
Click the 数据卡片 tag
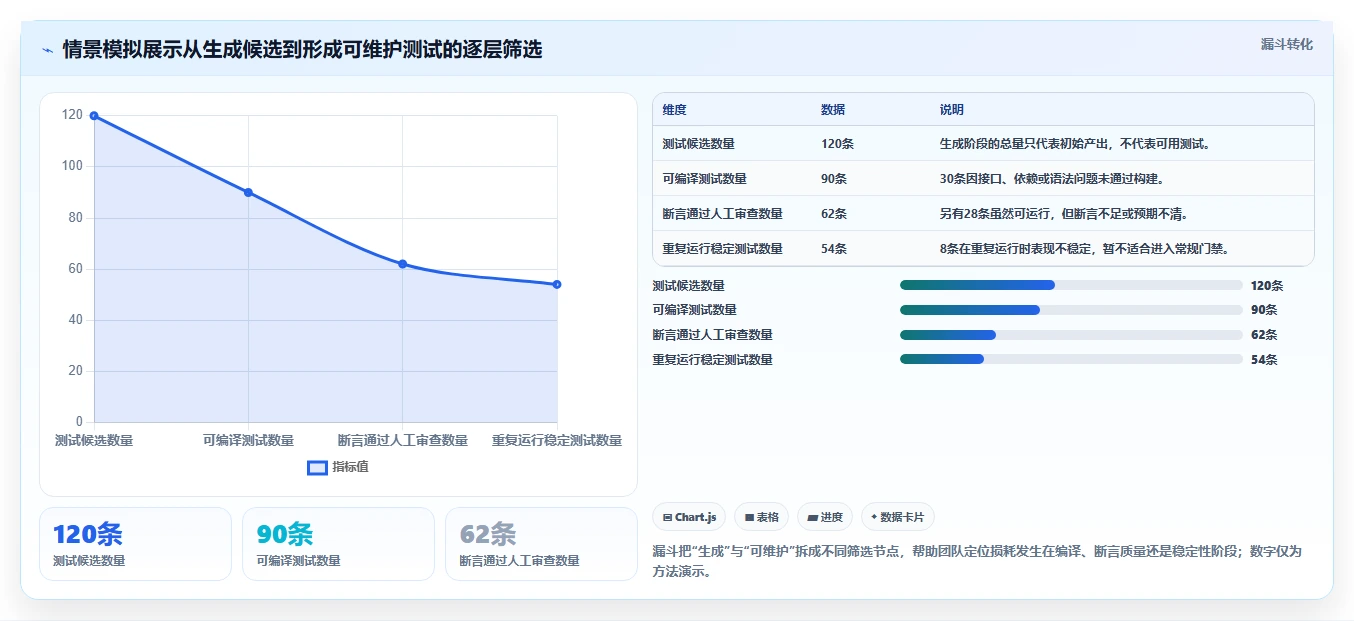point(898,517)
